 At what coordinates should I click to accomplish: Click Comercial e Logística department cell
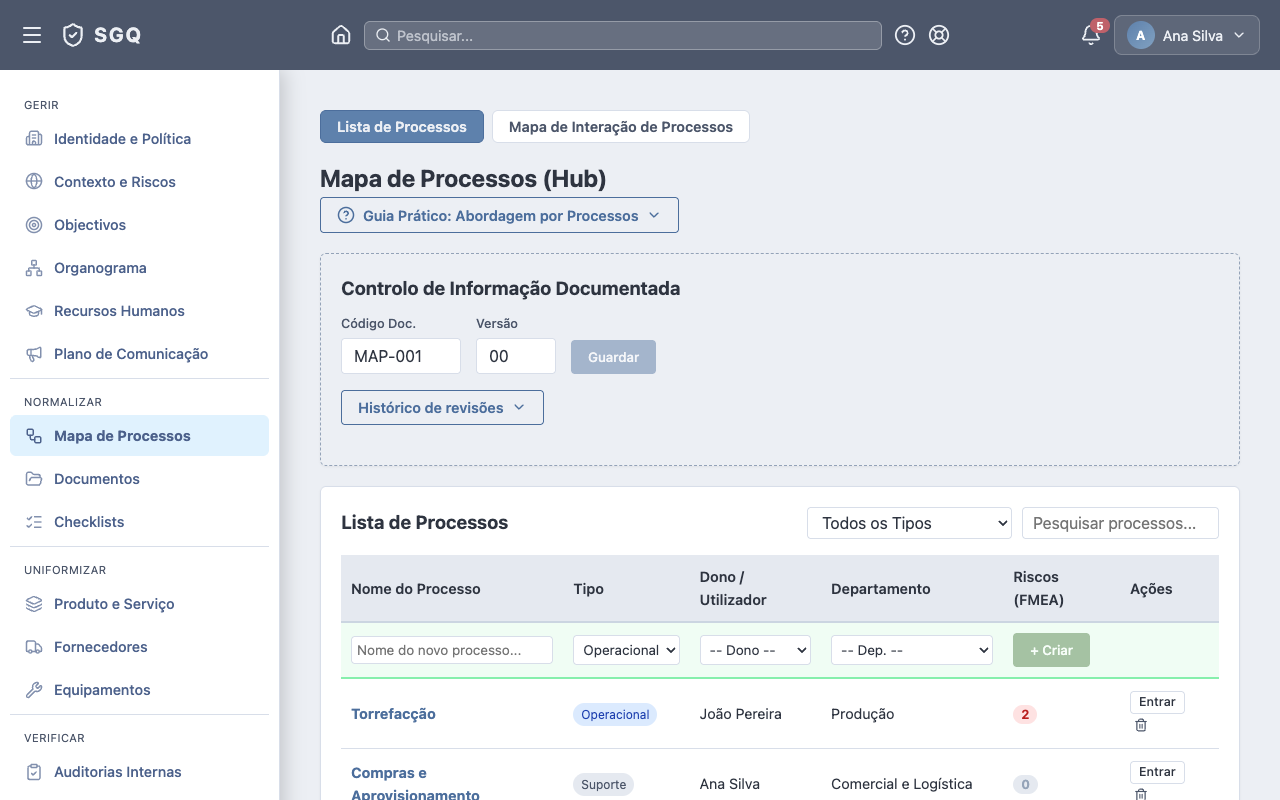pyautogui.click(x=902, y=784)
